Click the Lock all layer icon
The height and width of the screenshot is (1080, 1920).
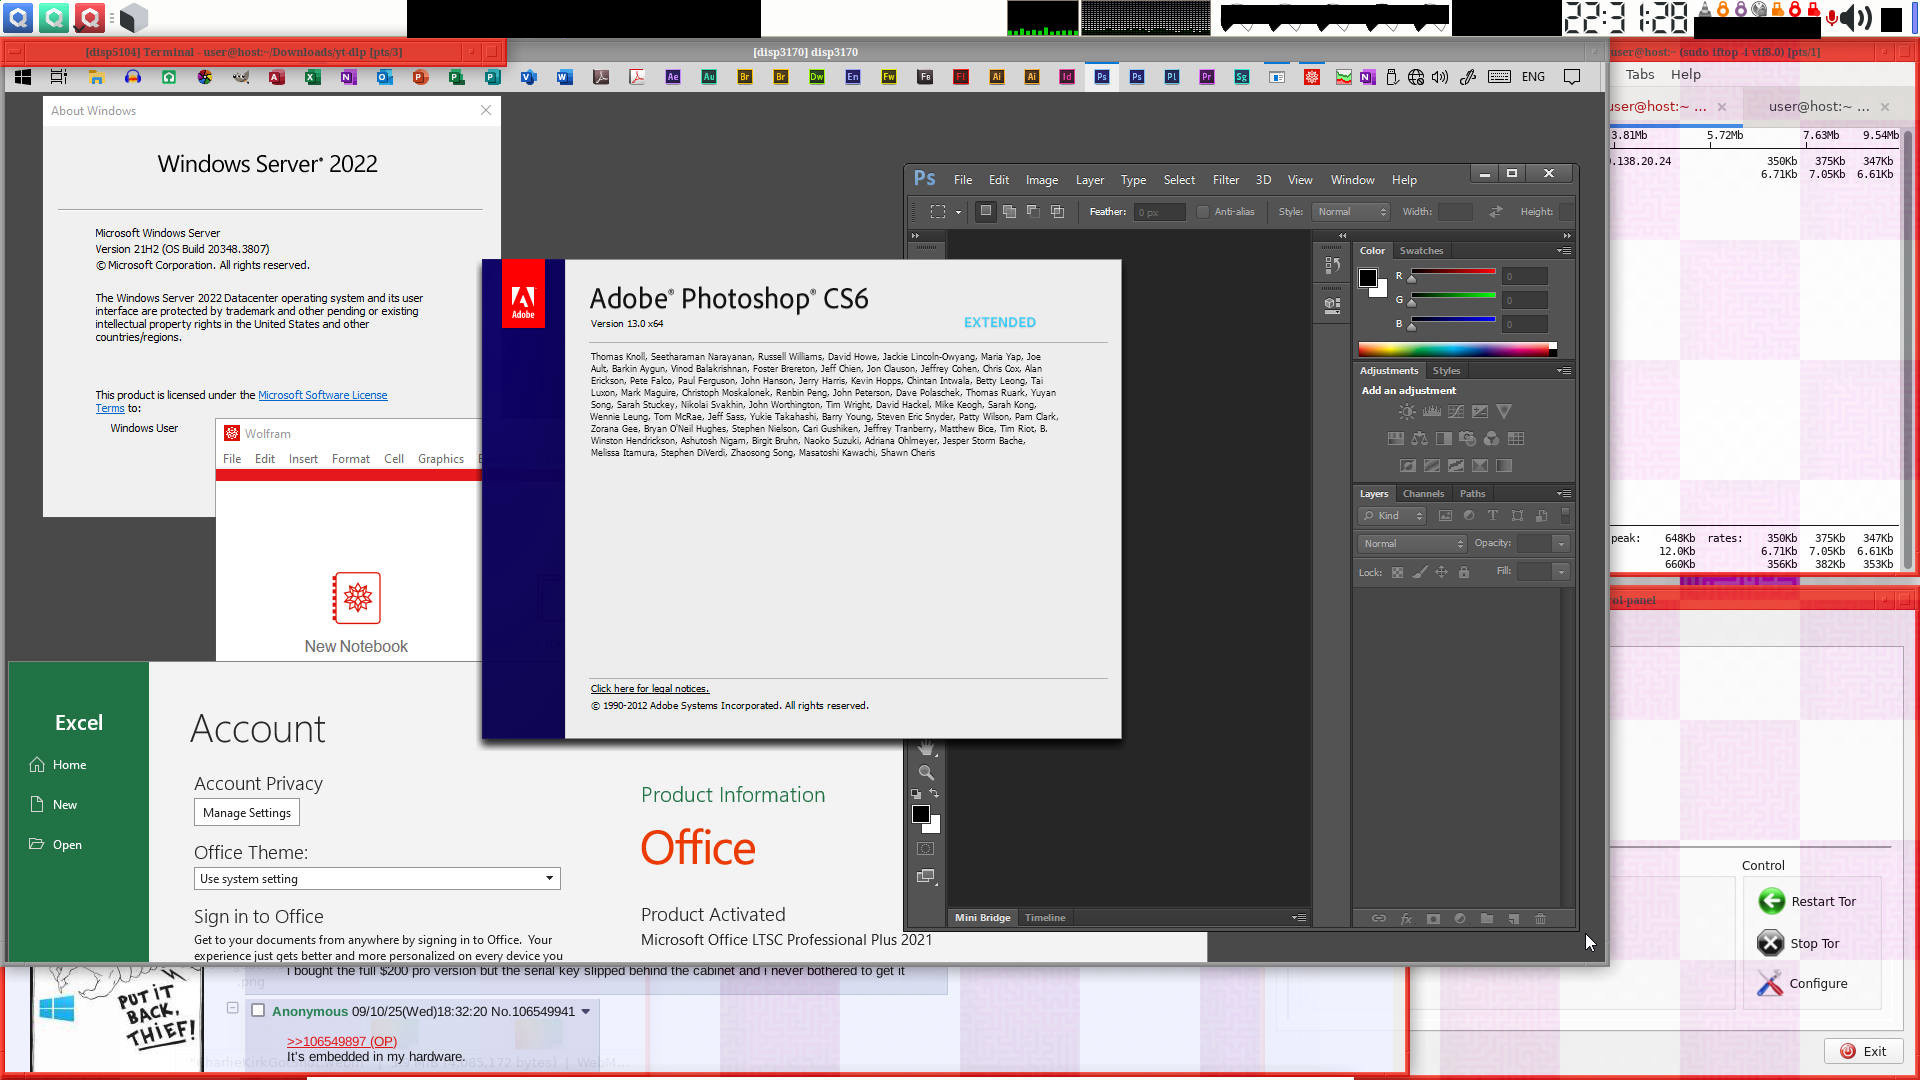pyautogui.click(x=1464, y=573)
